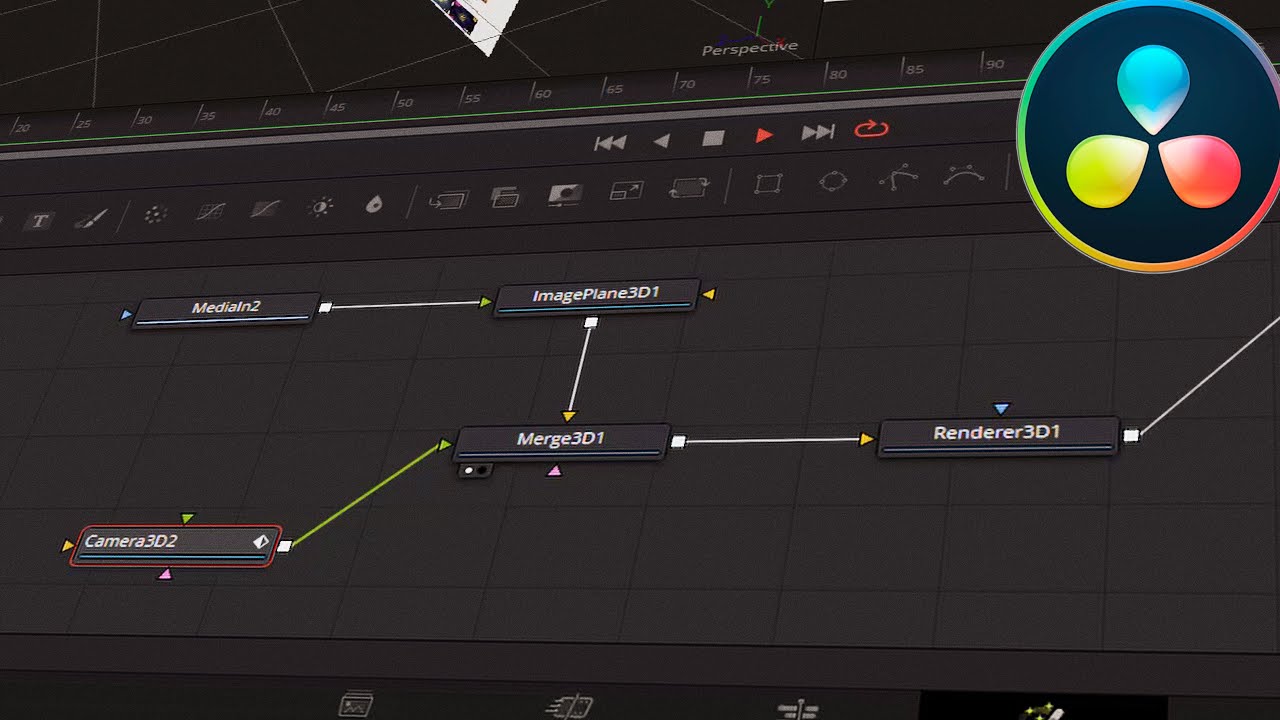This screenshot has width=1280, height=720.
Task: Add a Color Corrector node from toolbar
Action: click(155, 214)
